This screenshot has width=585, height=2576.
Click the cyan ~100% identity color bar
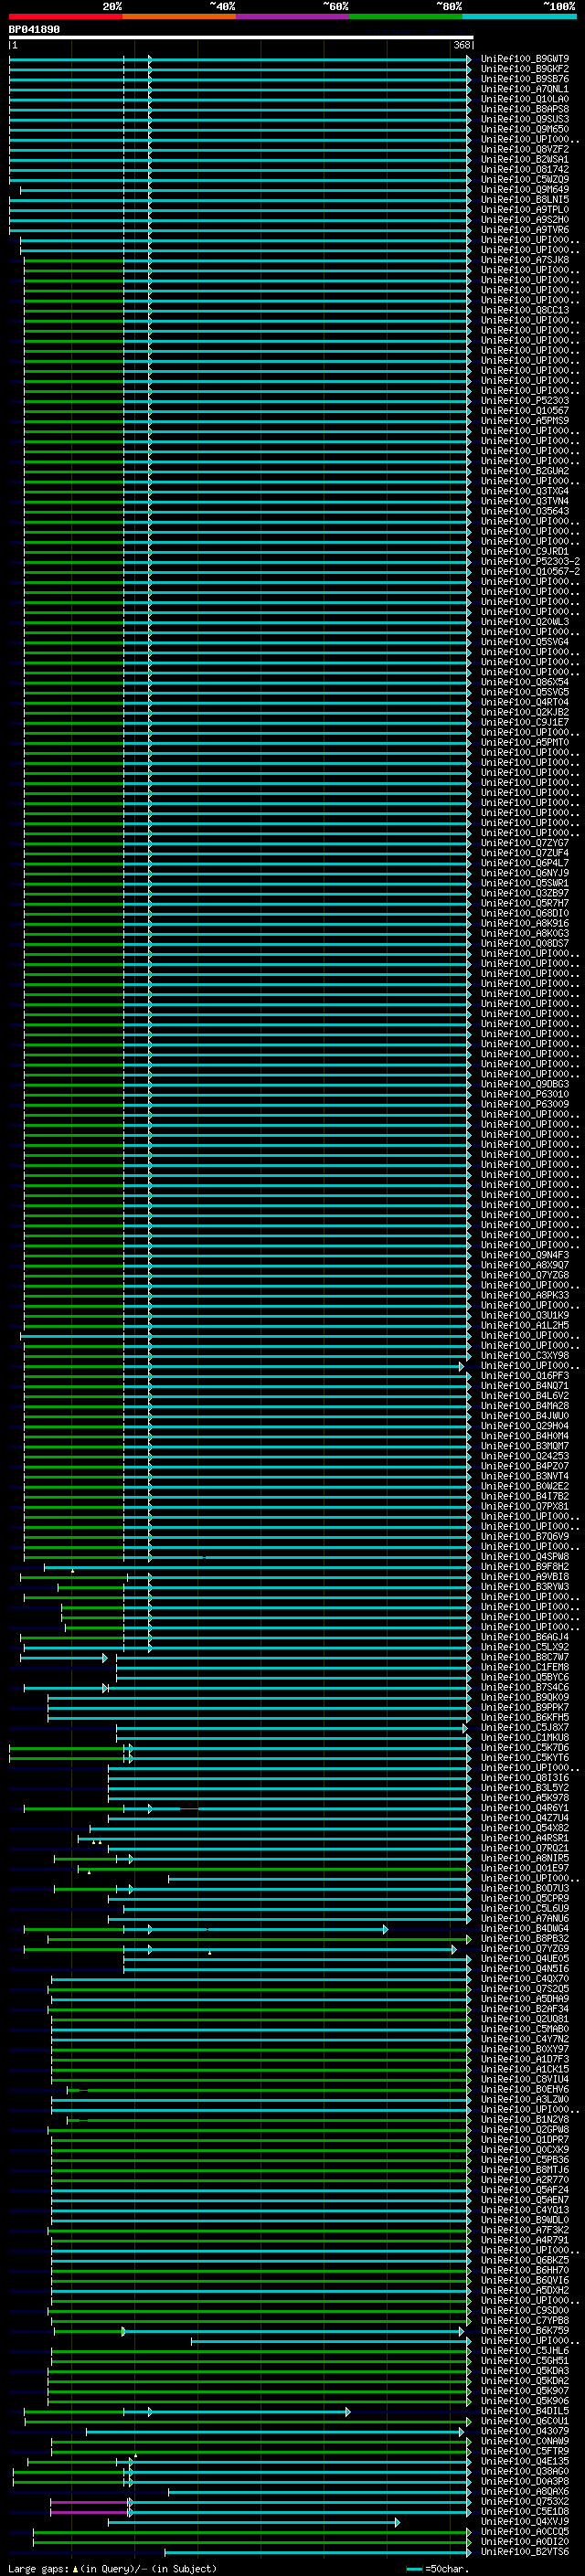(519, 16)
